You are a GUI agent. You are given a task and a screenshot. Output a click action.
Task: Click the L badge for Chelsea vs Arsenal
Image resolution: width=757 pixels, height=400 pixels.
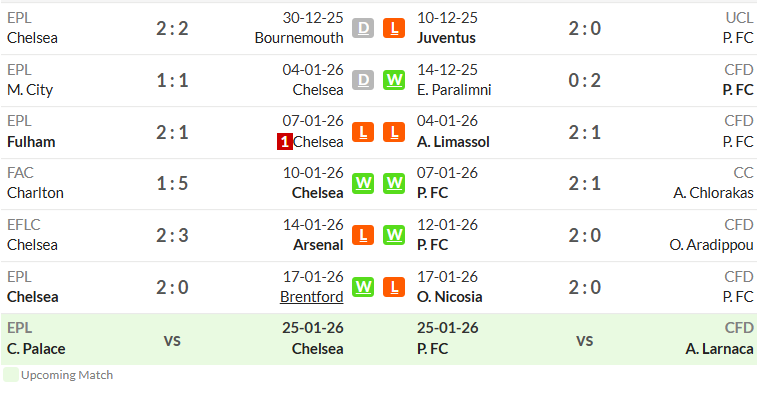pos(363,235)
